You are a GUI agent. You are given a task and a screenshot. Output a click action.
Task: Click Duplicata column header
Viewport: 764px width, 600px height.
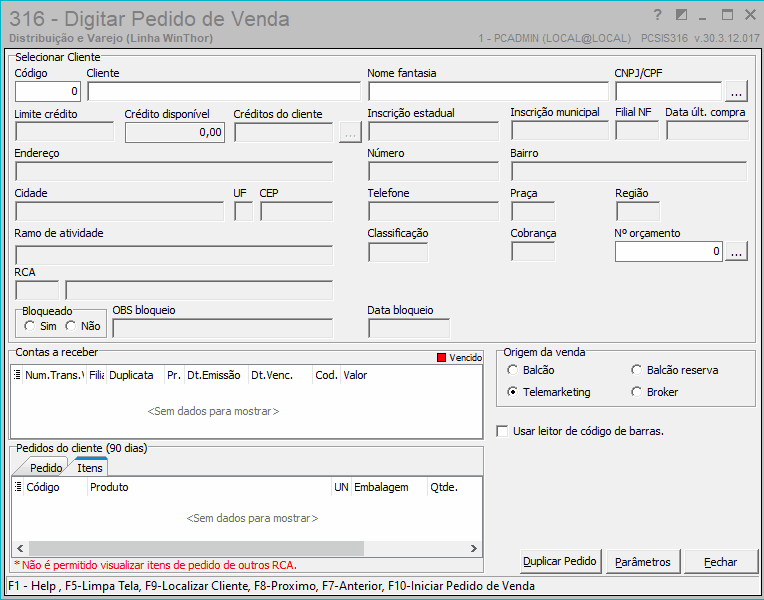[x=135, y=375]
